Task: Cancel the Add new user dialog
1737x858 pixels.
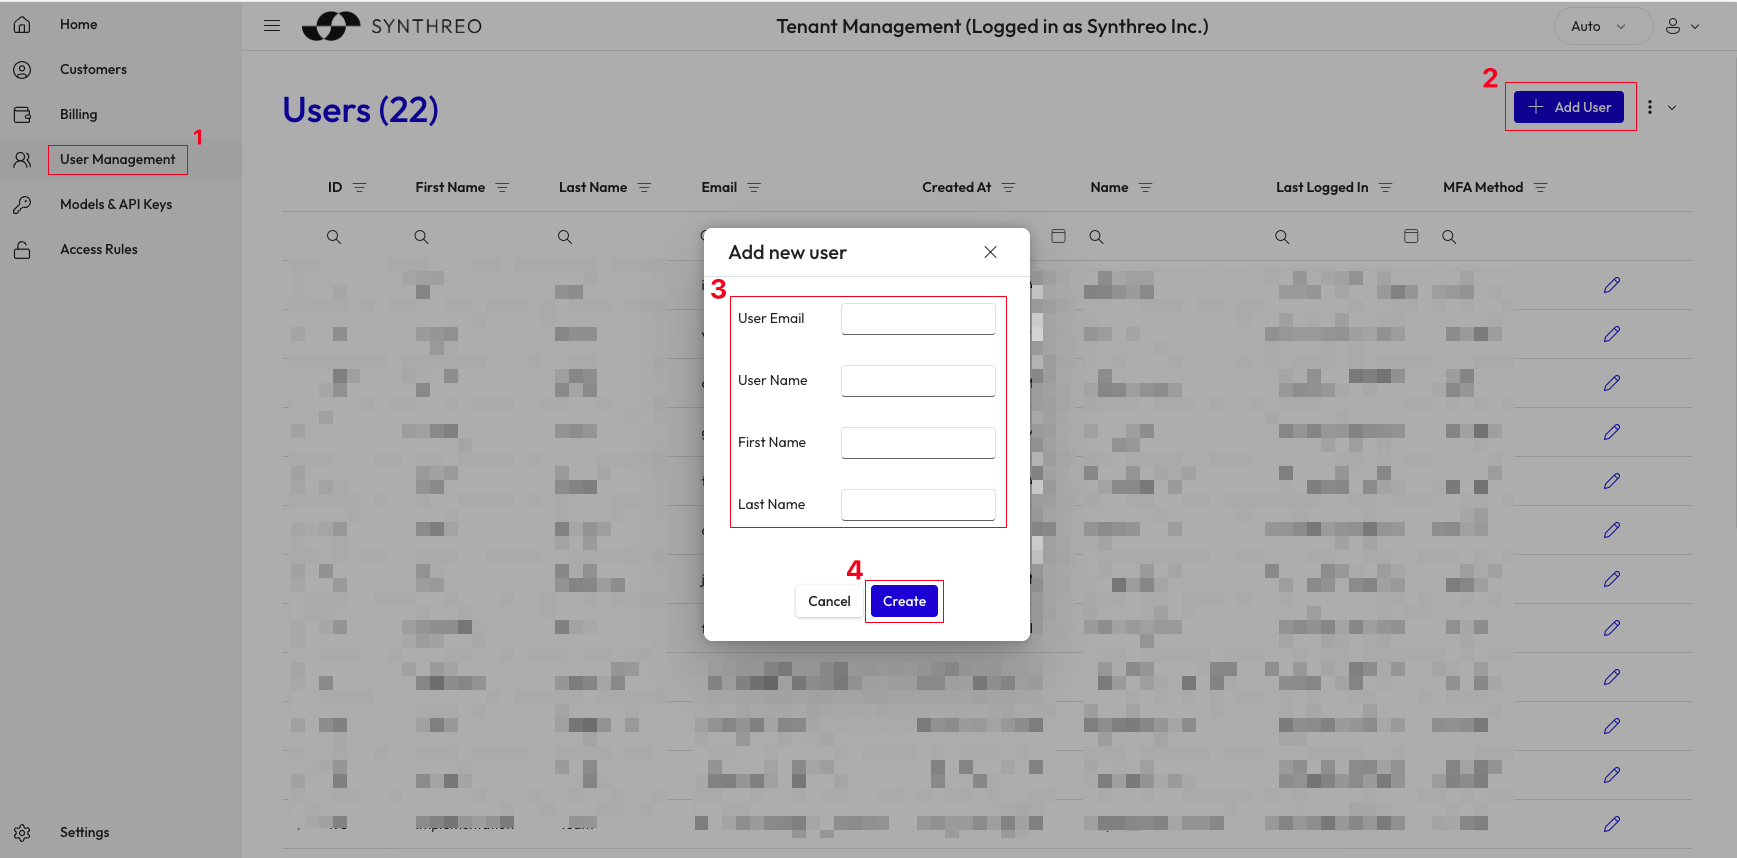Action: coord(828,601)
